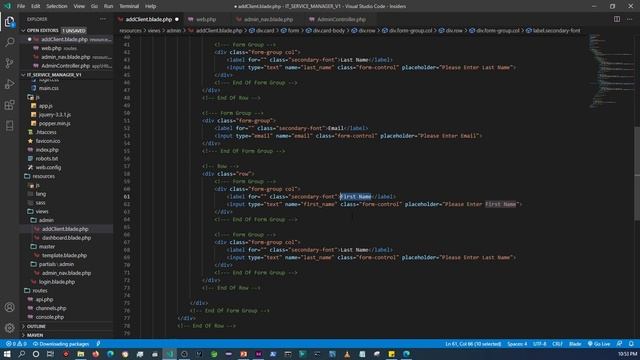Collapse the master folder

point(47,247)
